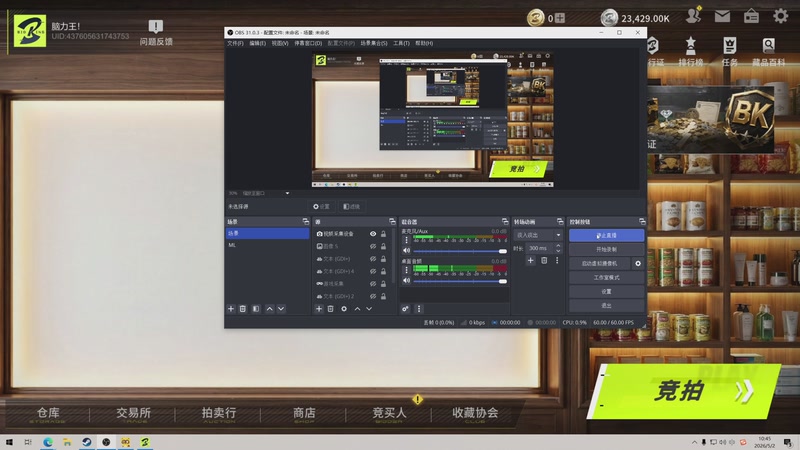Open the 工具(T) menu

tap(401, 43)
